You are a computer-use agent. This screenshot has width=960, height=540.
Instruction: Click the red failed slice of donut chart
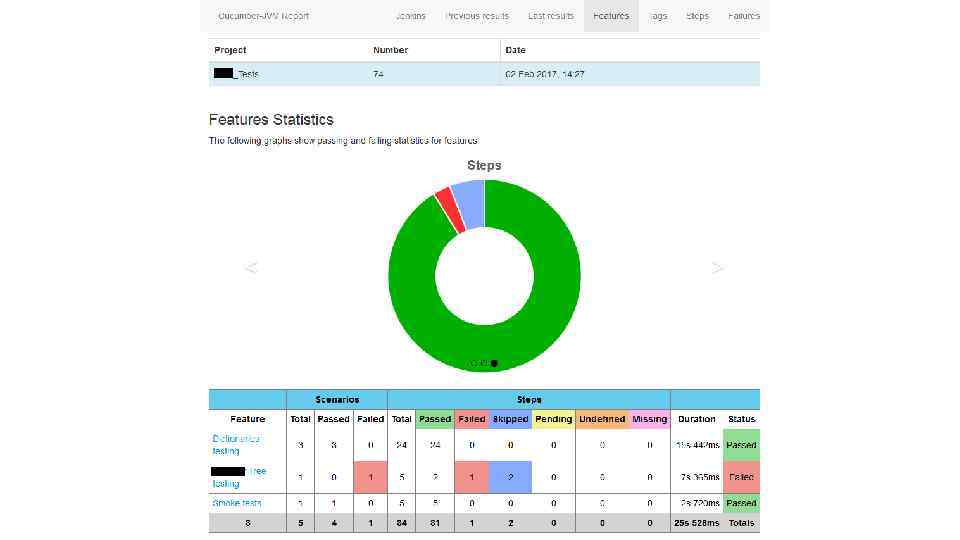451,210
